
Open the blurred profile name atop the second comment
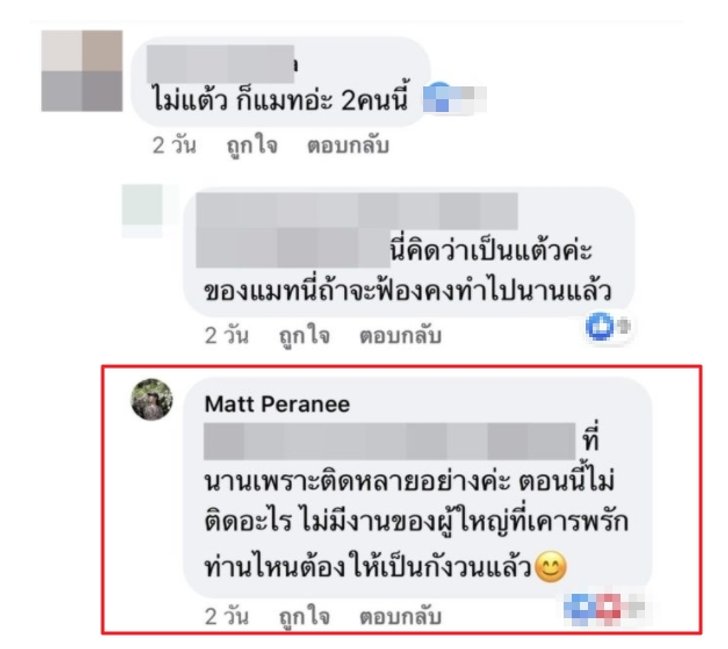357,211
